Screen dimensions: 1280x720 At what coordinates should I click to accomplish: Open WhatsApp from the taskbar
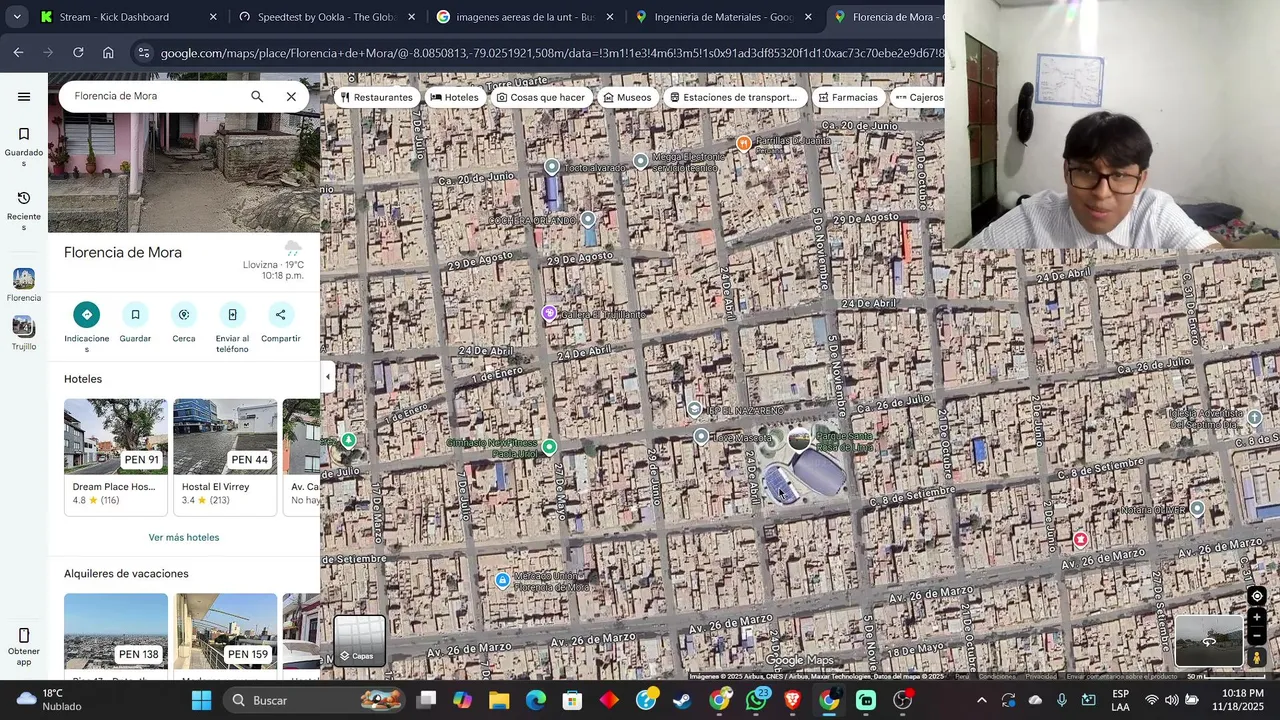pos(756,700)
